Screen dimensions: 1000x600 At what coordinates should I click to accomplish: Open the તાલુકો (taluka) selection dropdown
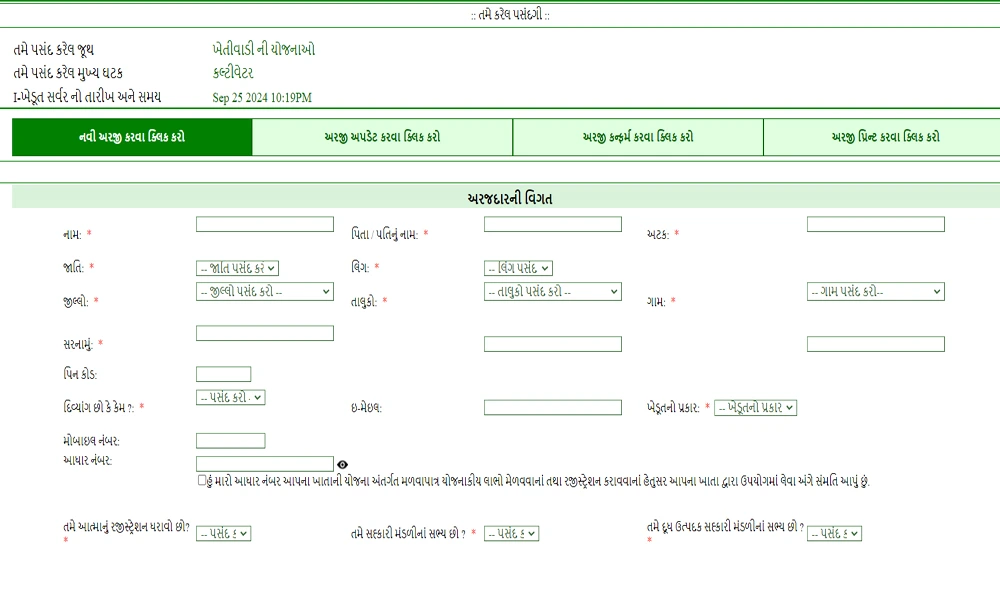point(553,291)
